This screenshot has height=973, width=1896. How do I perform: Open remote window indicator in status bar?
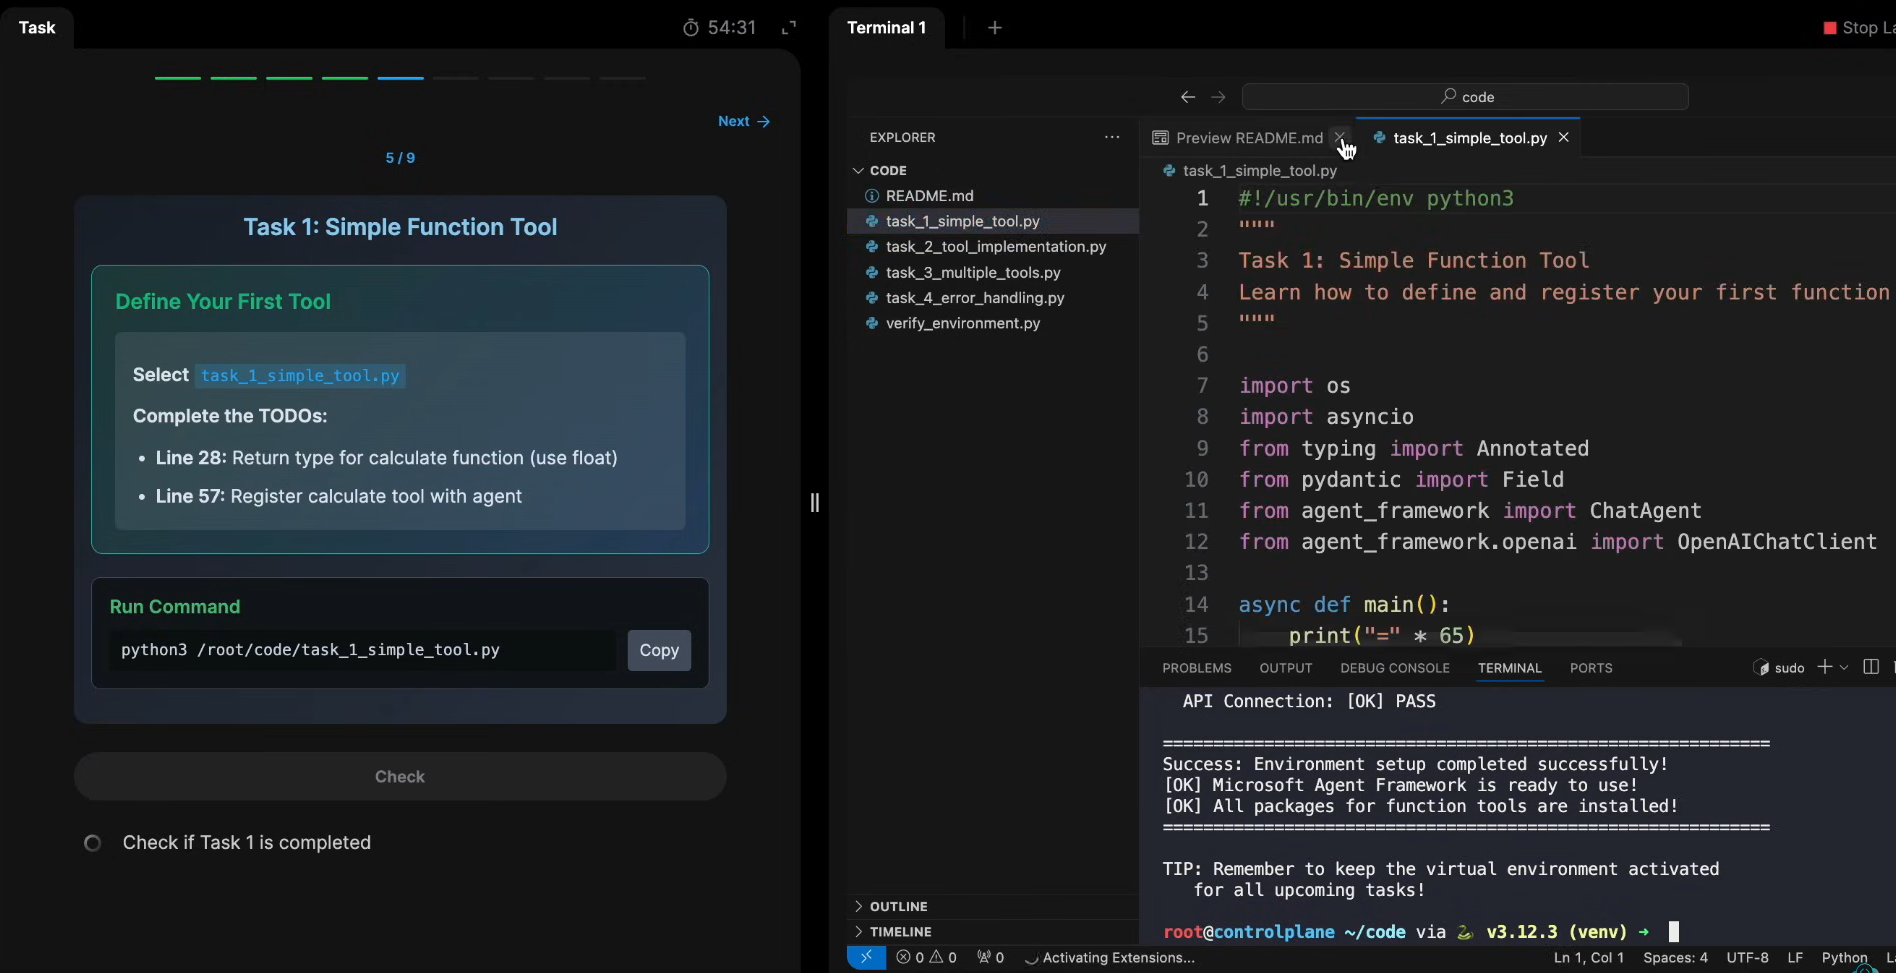[866, 957]
